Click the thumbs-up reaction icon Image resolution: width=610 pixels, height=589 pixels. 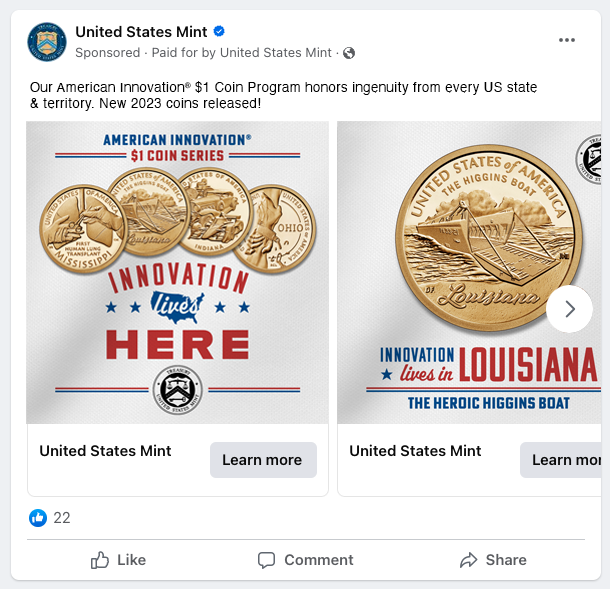click(x=38, y=518)
